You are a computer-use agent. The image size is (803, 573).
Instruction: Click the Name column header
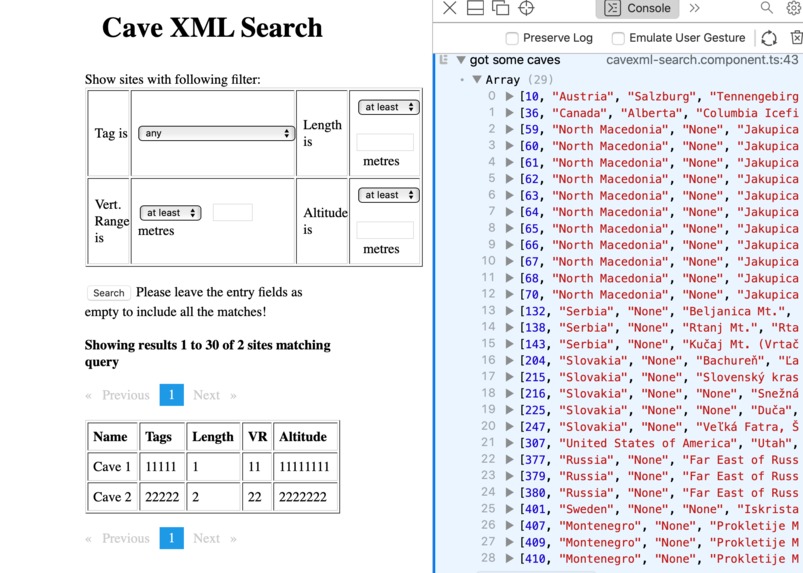[x=112, y=436]
